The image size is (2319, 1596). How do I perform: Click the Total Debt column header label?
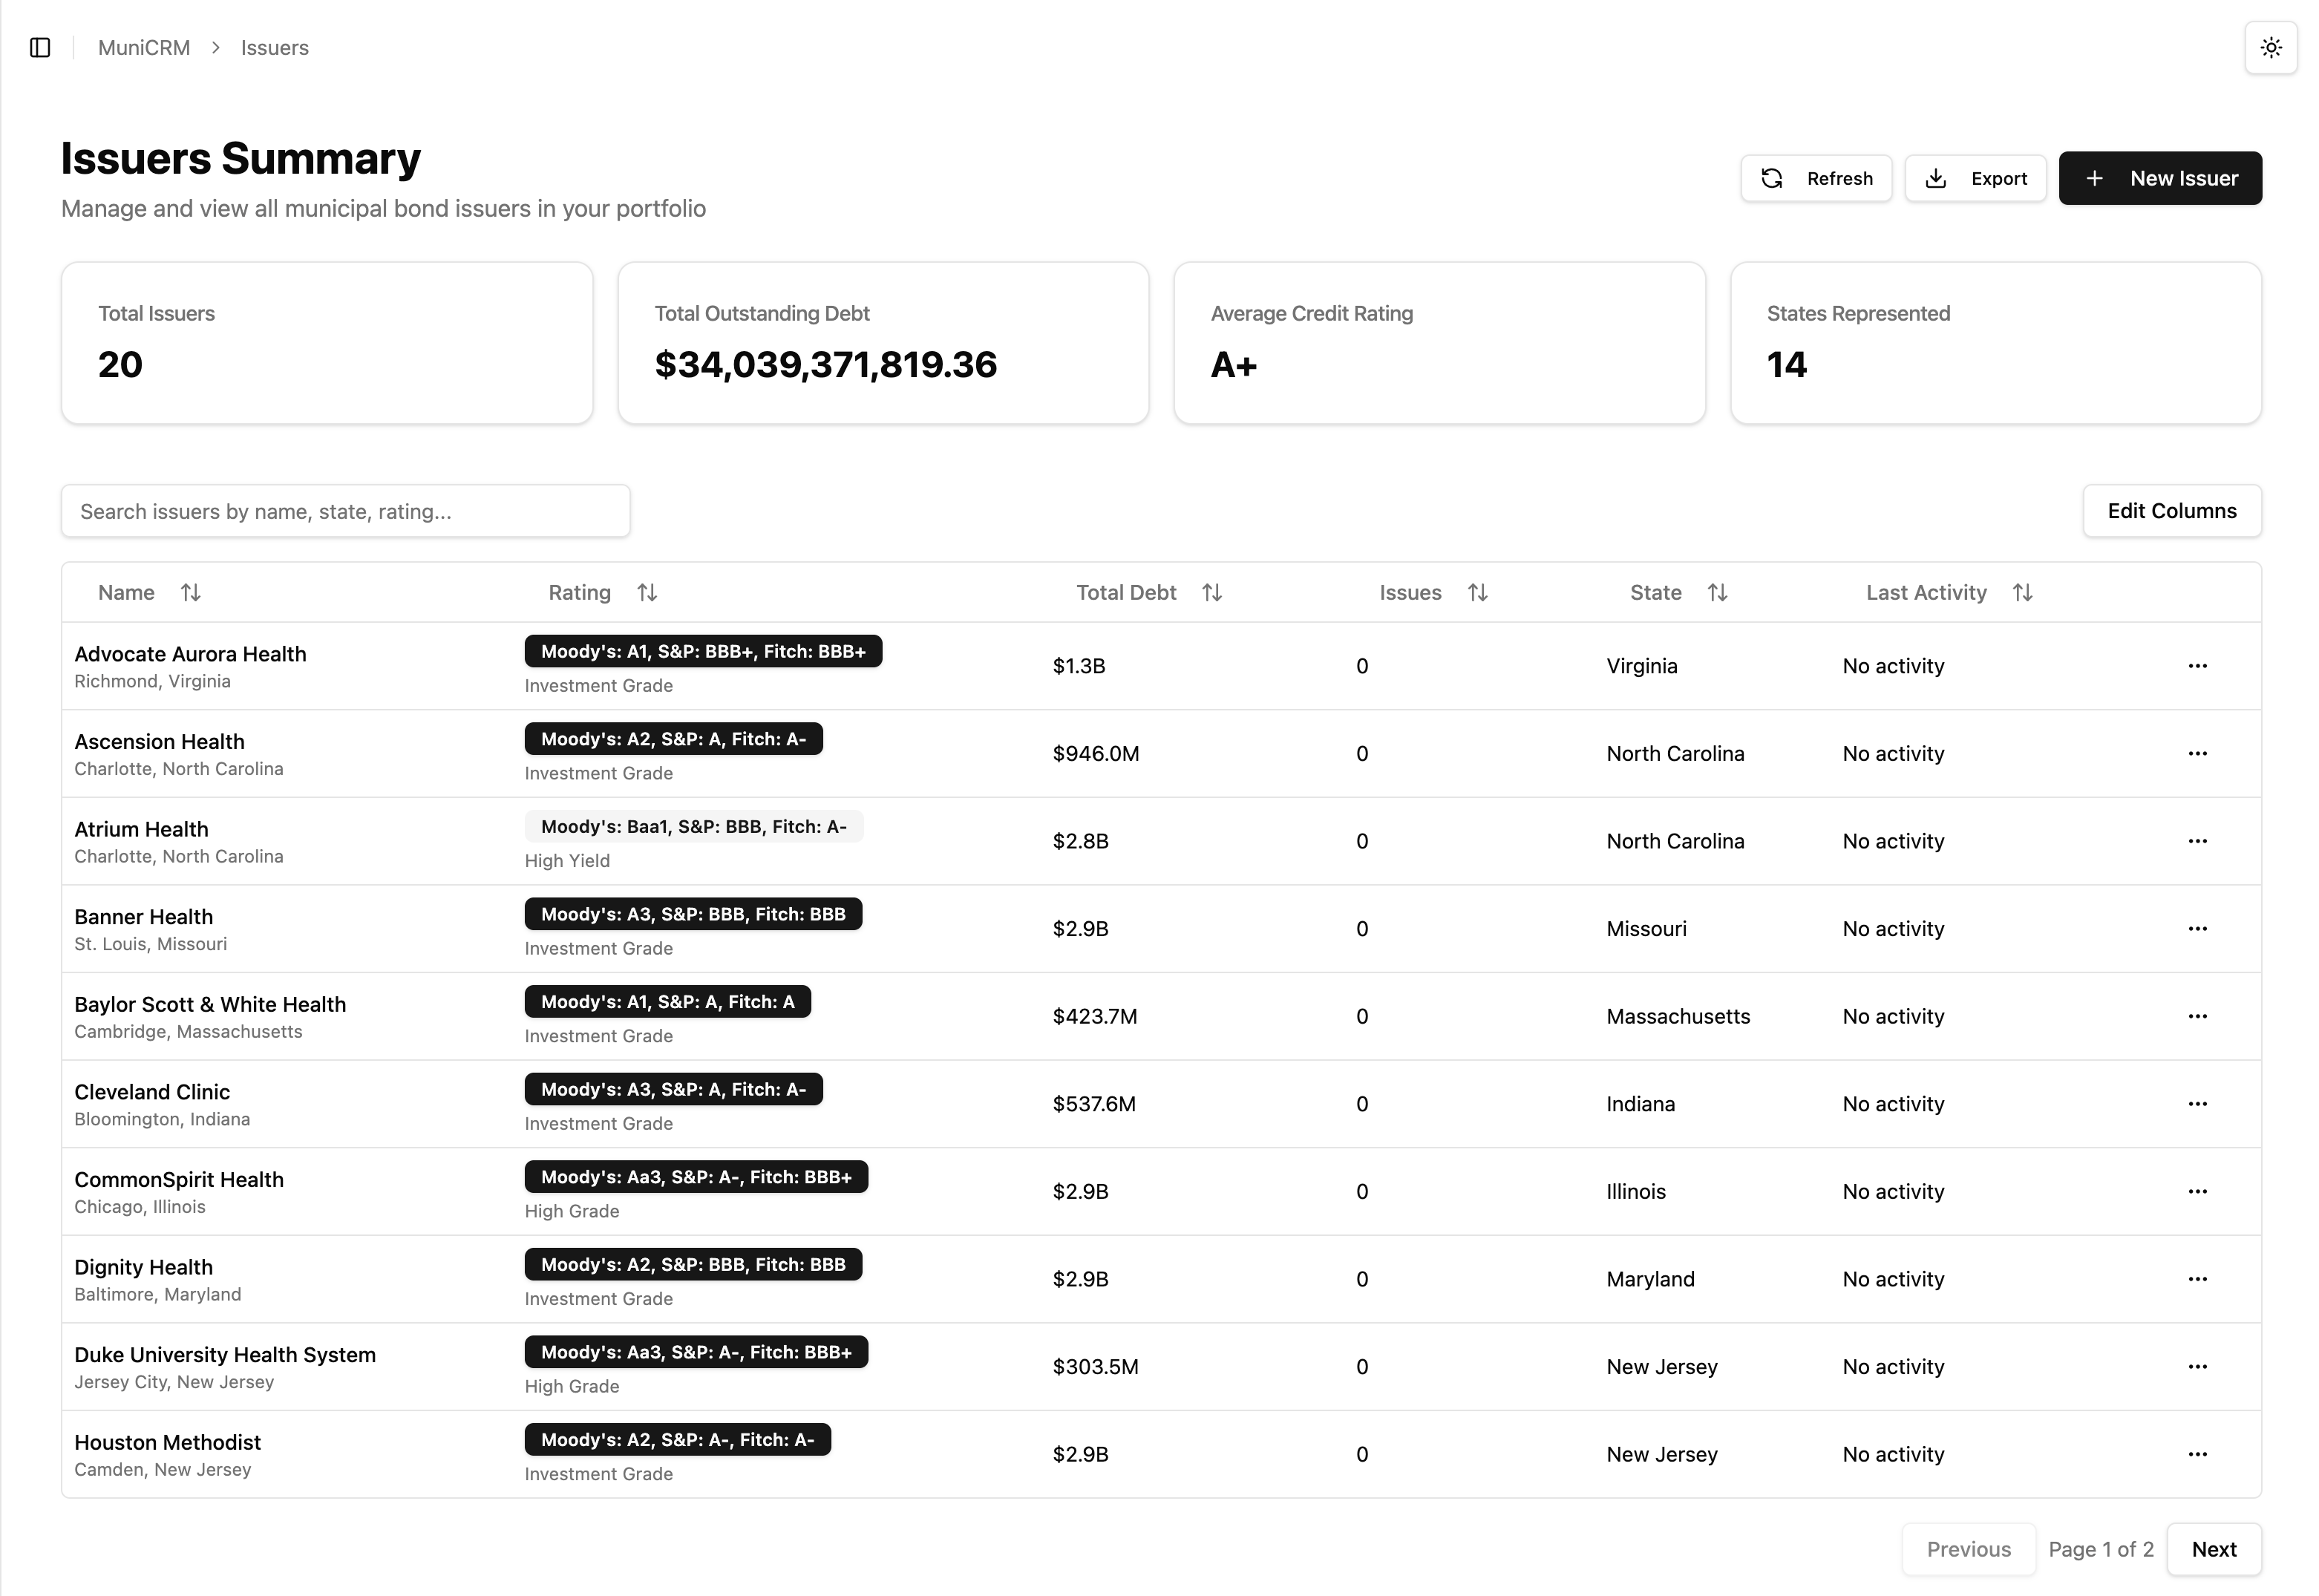[x=1126, y=593]
